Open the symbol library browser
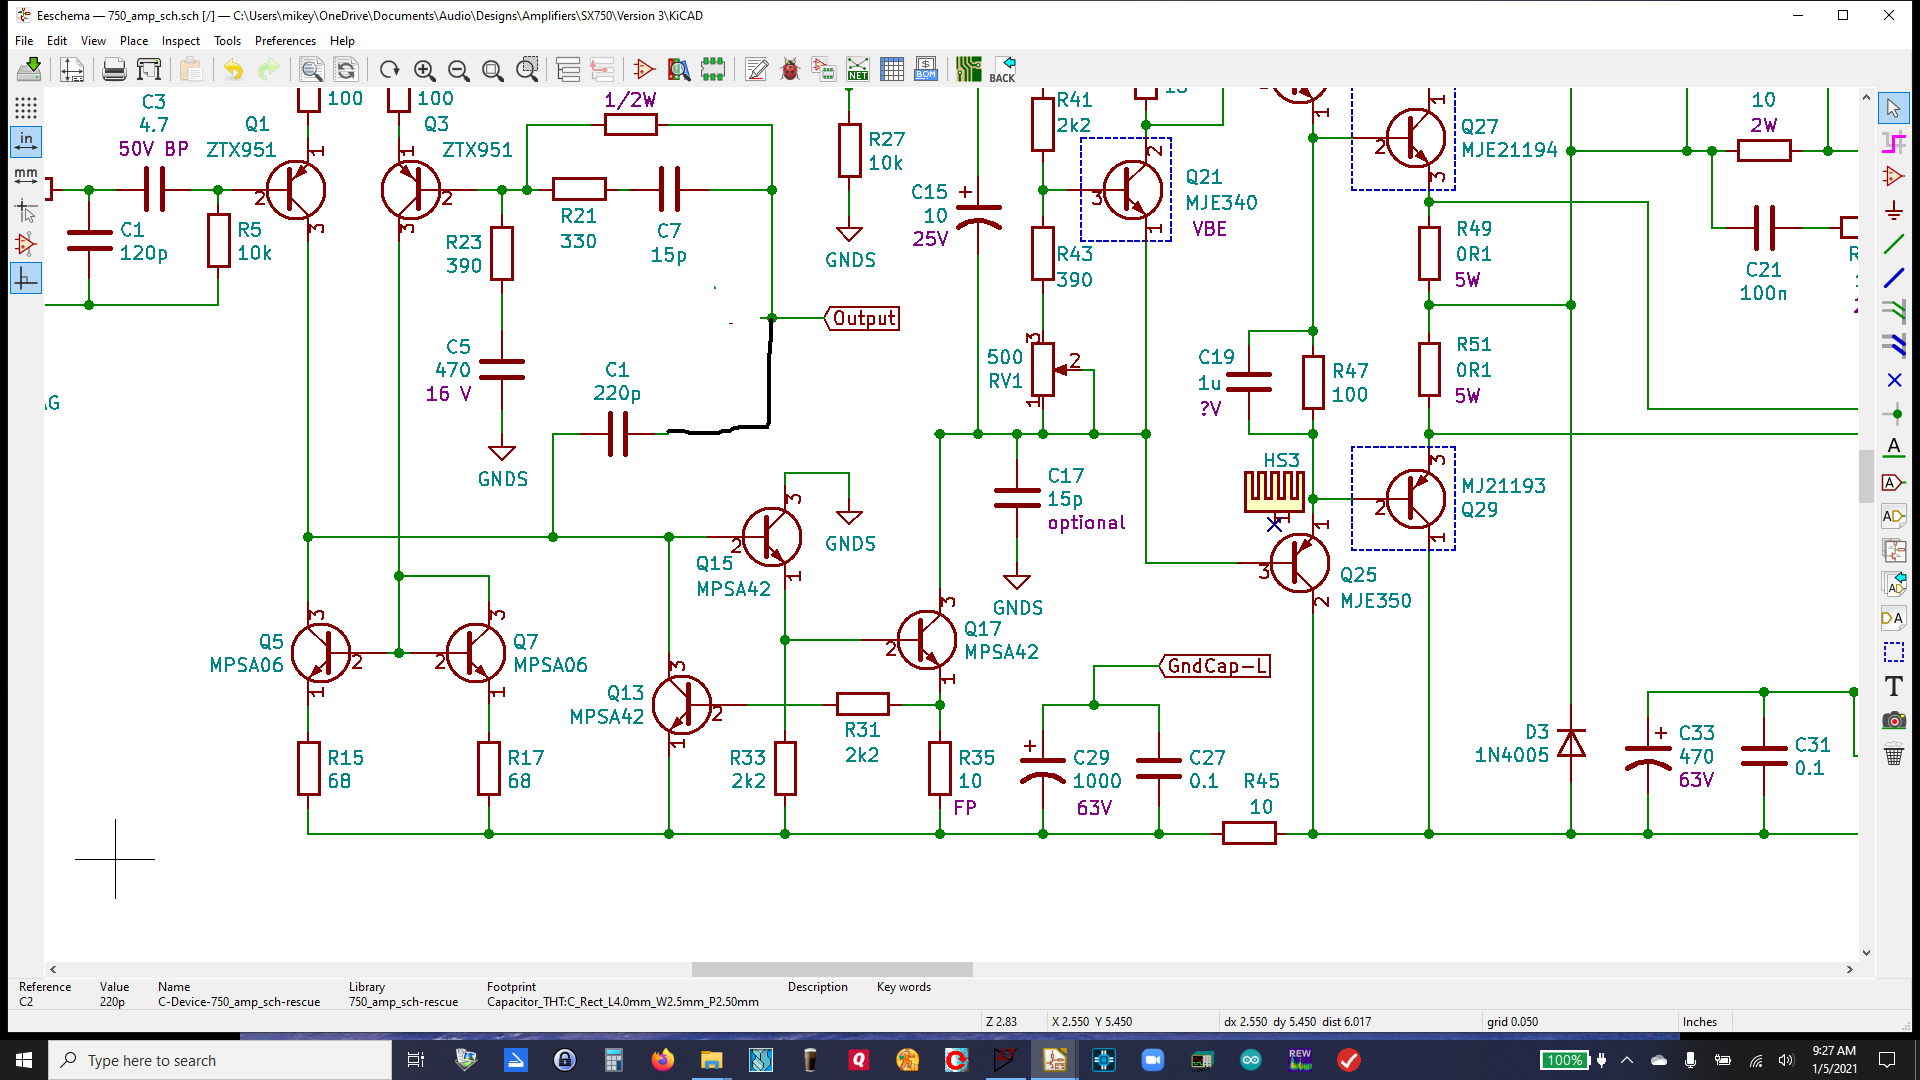Image resolution: width=1920 pixels, height=1080 pixels. click(679, 69)
